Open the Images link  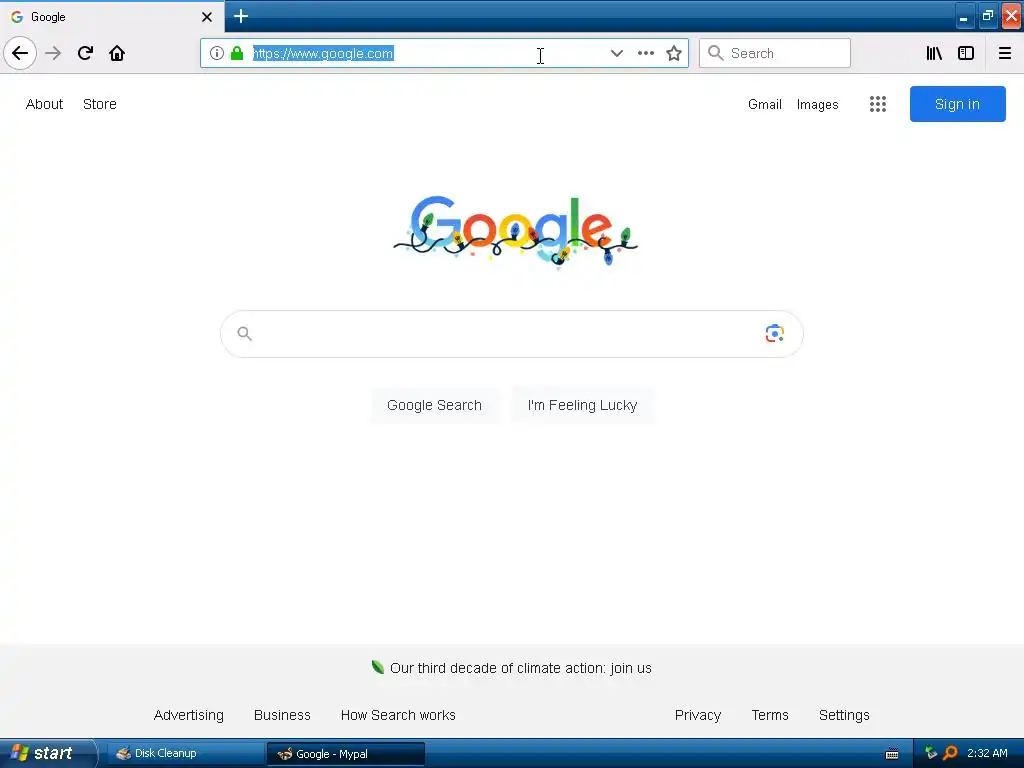(817, 104)
